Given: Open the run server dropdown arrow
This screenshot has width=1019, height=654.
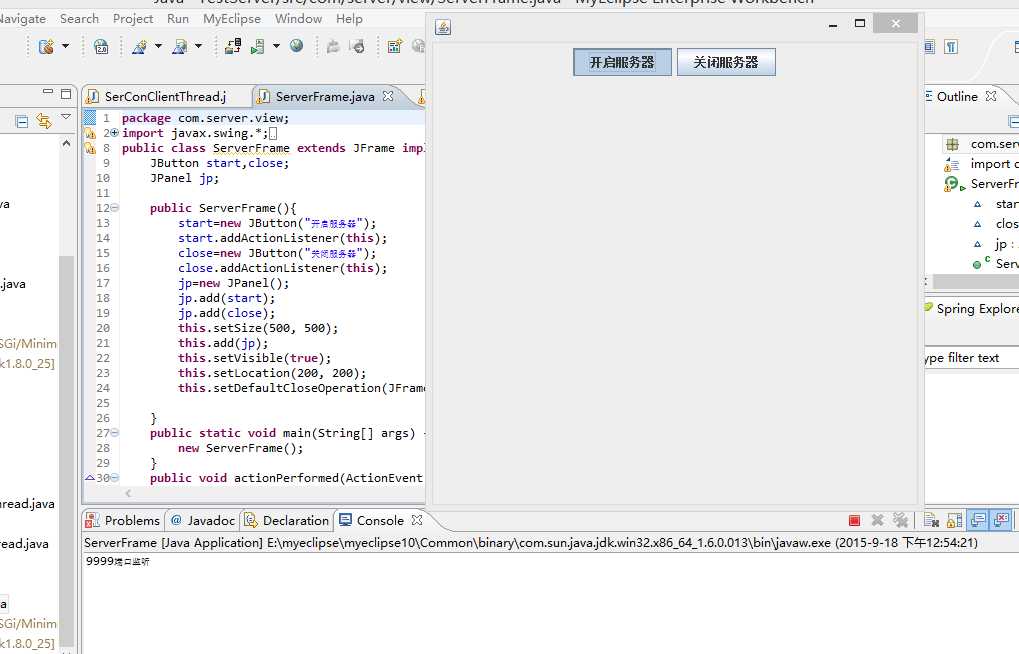Looking at the screenshot, I should coord(276,46).
